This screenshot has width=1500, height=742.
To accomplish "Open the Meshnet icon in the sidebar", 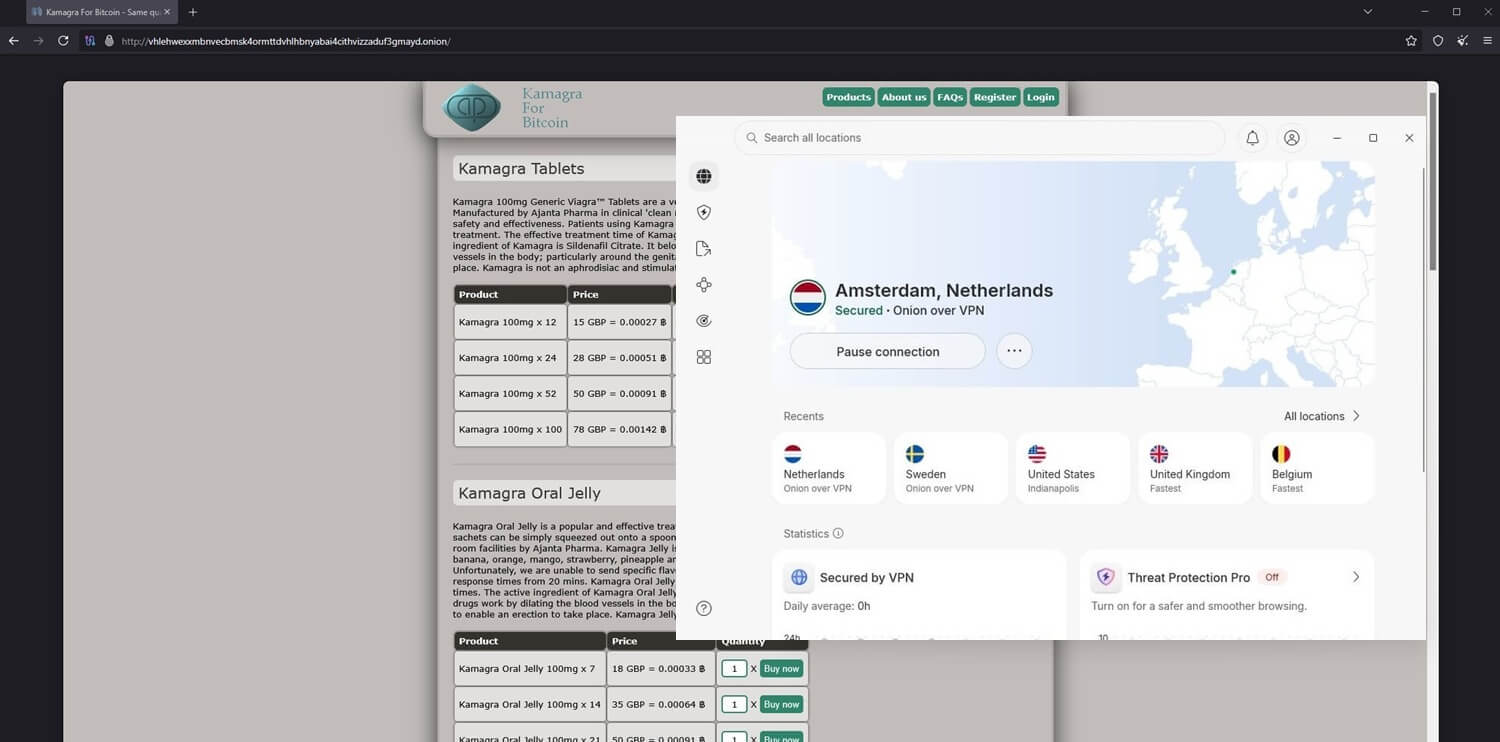I will pyautogui.click(x=704, y=285).
